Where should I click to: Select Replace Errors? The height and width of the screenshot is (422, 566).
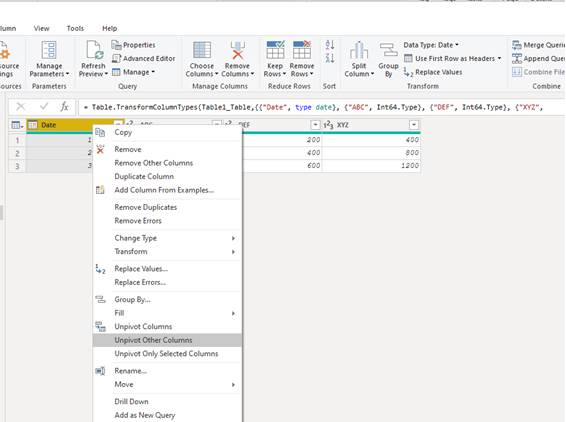(167, 282)
